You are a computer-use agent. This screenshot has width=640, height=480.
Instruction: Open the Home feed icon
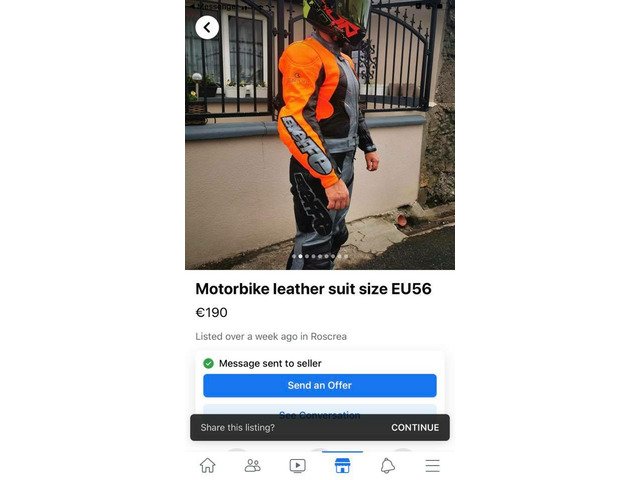[x=208, y=465]
